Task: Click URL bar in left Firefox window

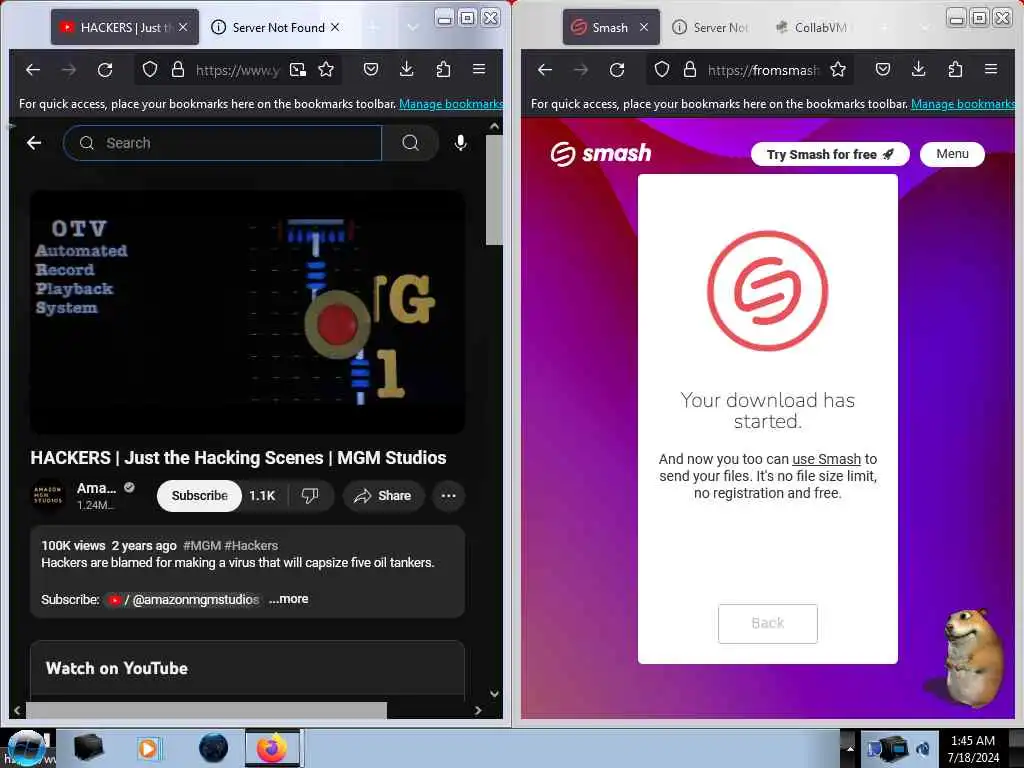Action: coord(238,70)
